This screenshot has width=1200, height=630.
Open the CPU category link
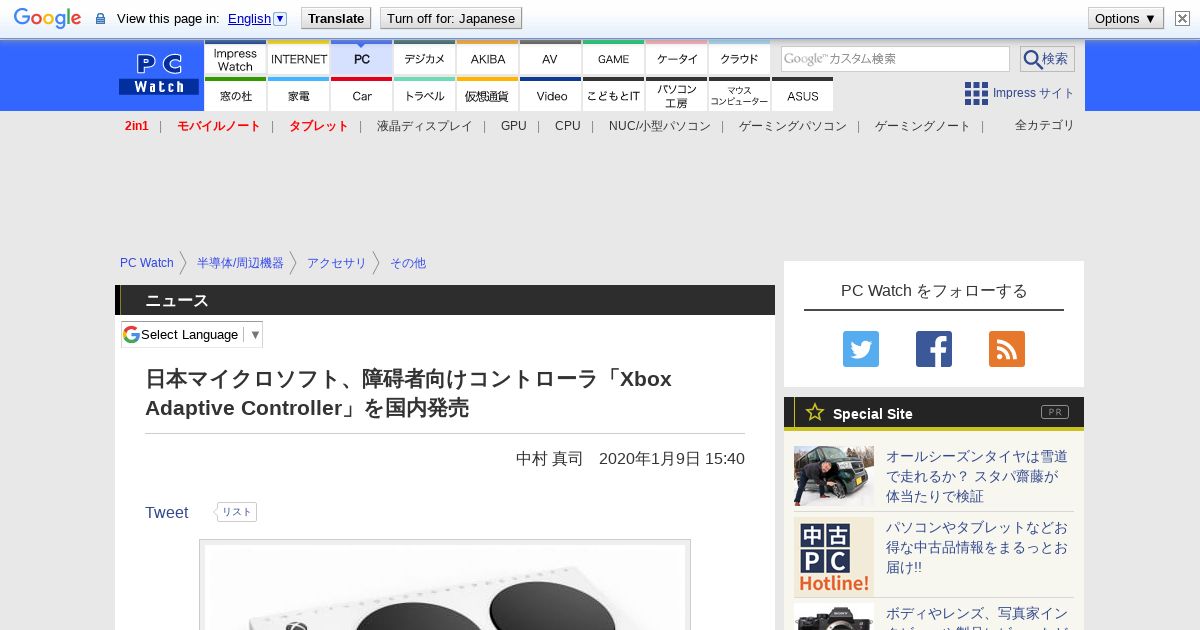click(x=568, y=126)
